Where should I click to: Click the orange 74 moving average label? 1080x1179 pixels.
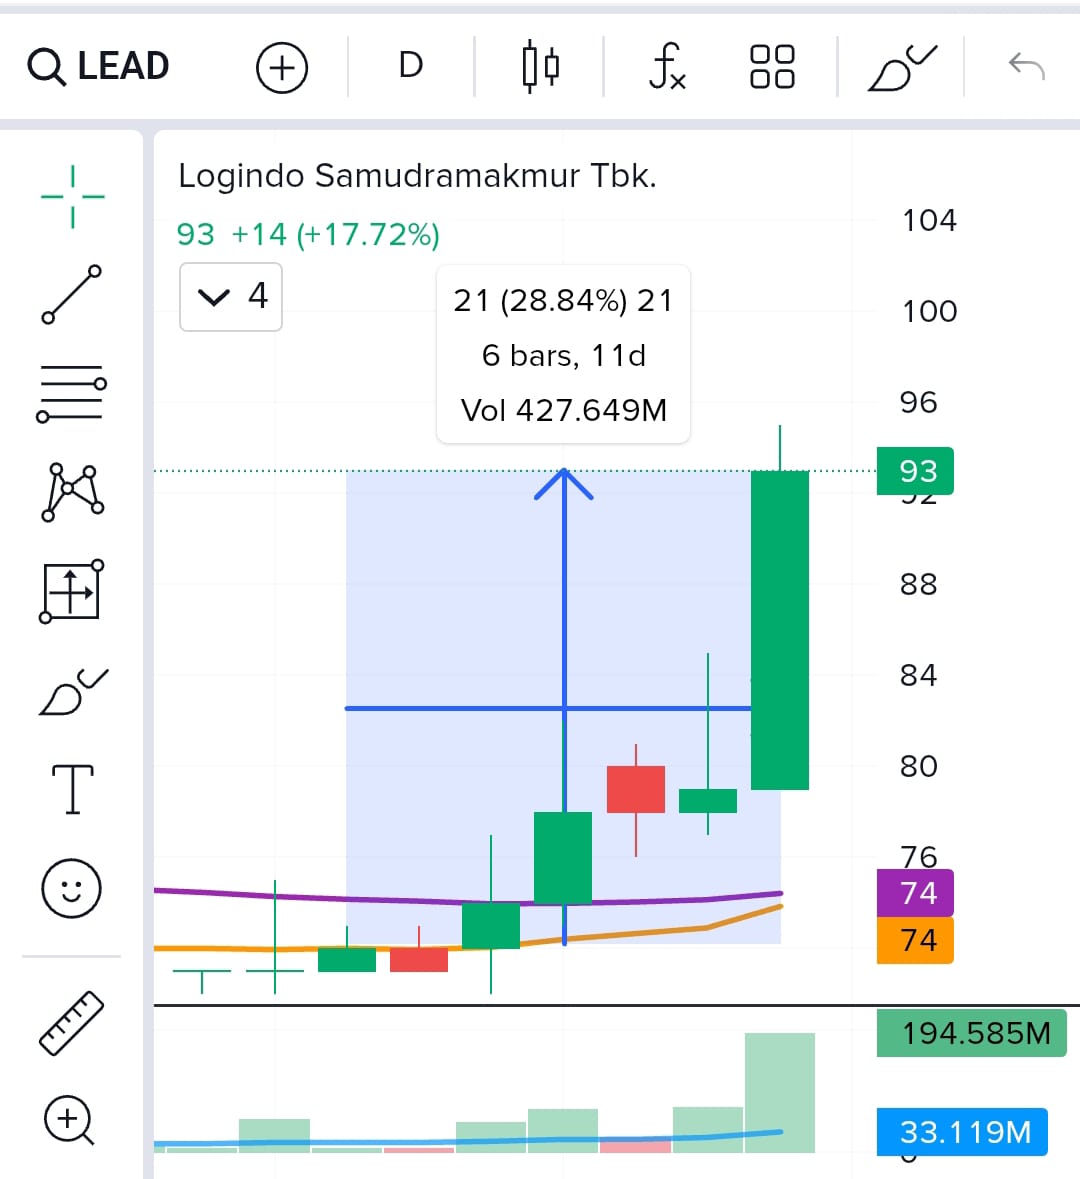click(915, 940)
